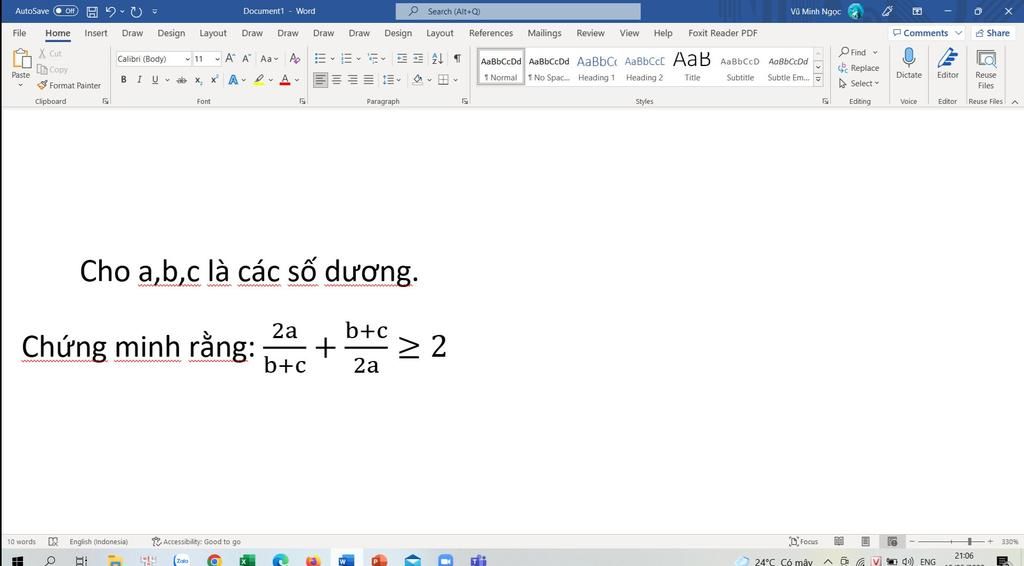This screenshot has height=566, width=1024.
Task: Open Word from the Windows taskbar
Action: [x=346, y=560]
